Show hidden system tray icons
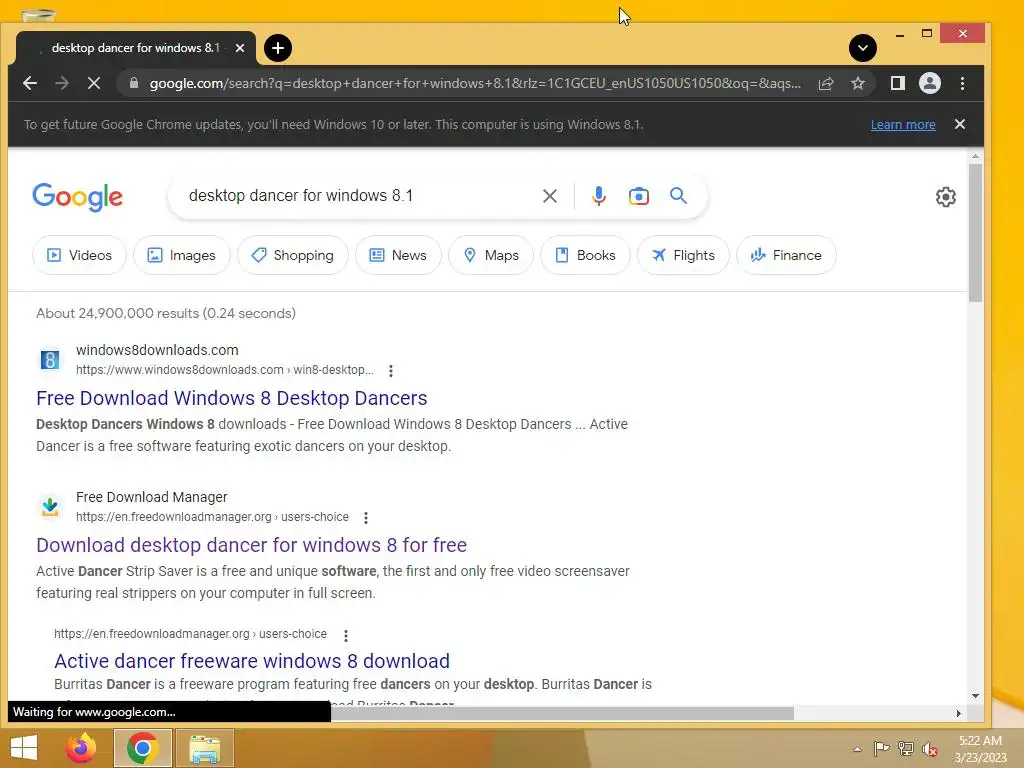 pos(857,749)
